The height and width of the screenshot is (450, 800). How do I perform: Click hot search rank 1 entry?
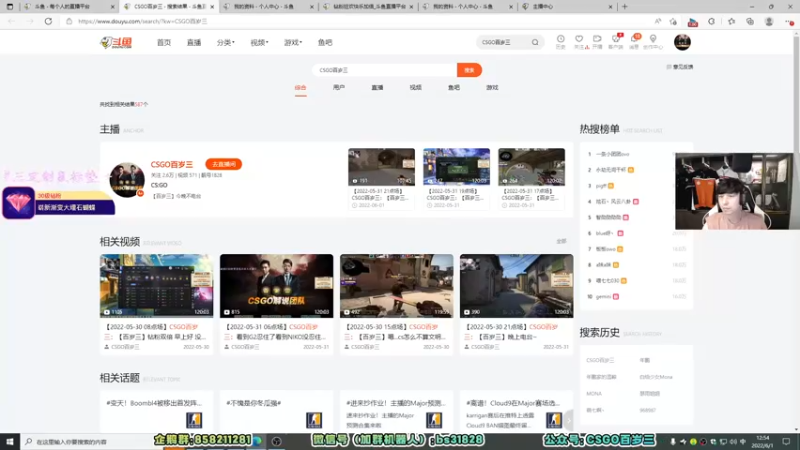612,154
